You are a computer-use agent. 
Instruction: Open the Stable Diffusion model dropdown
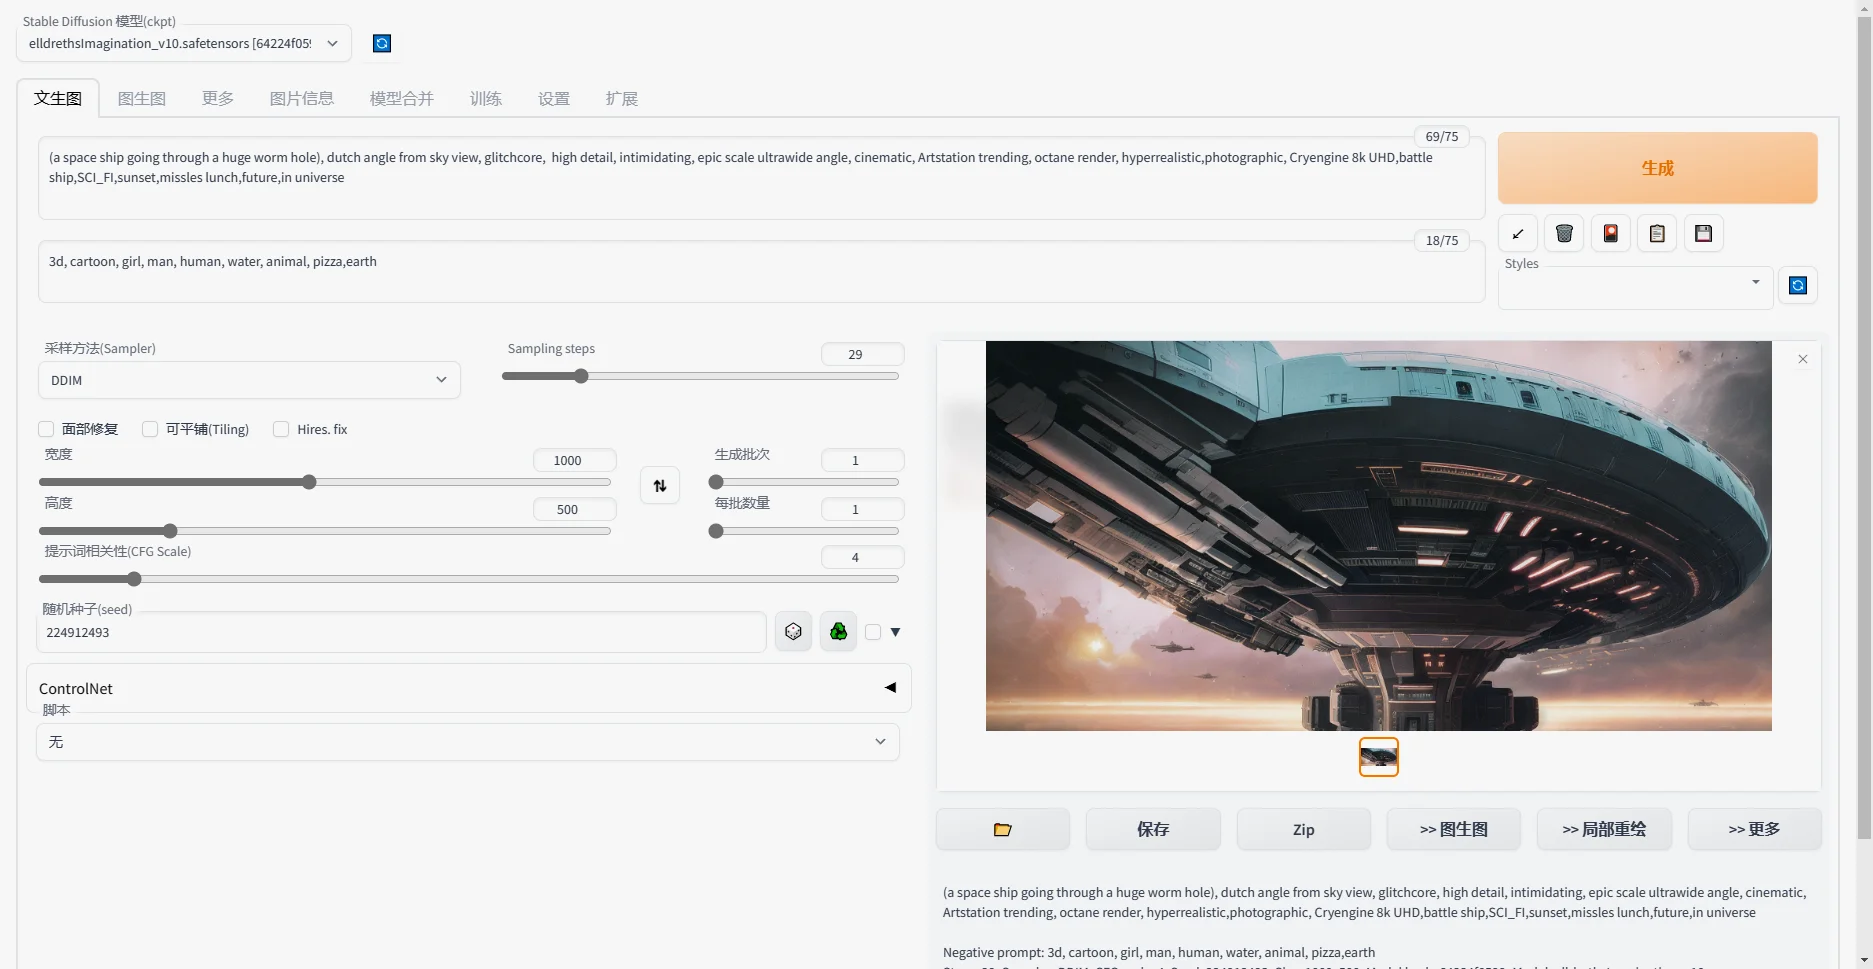coord(184,43)
